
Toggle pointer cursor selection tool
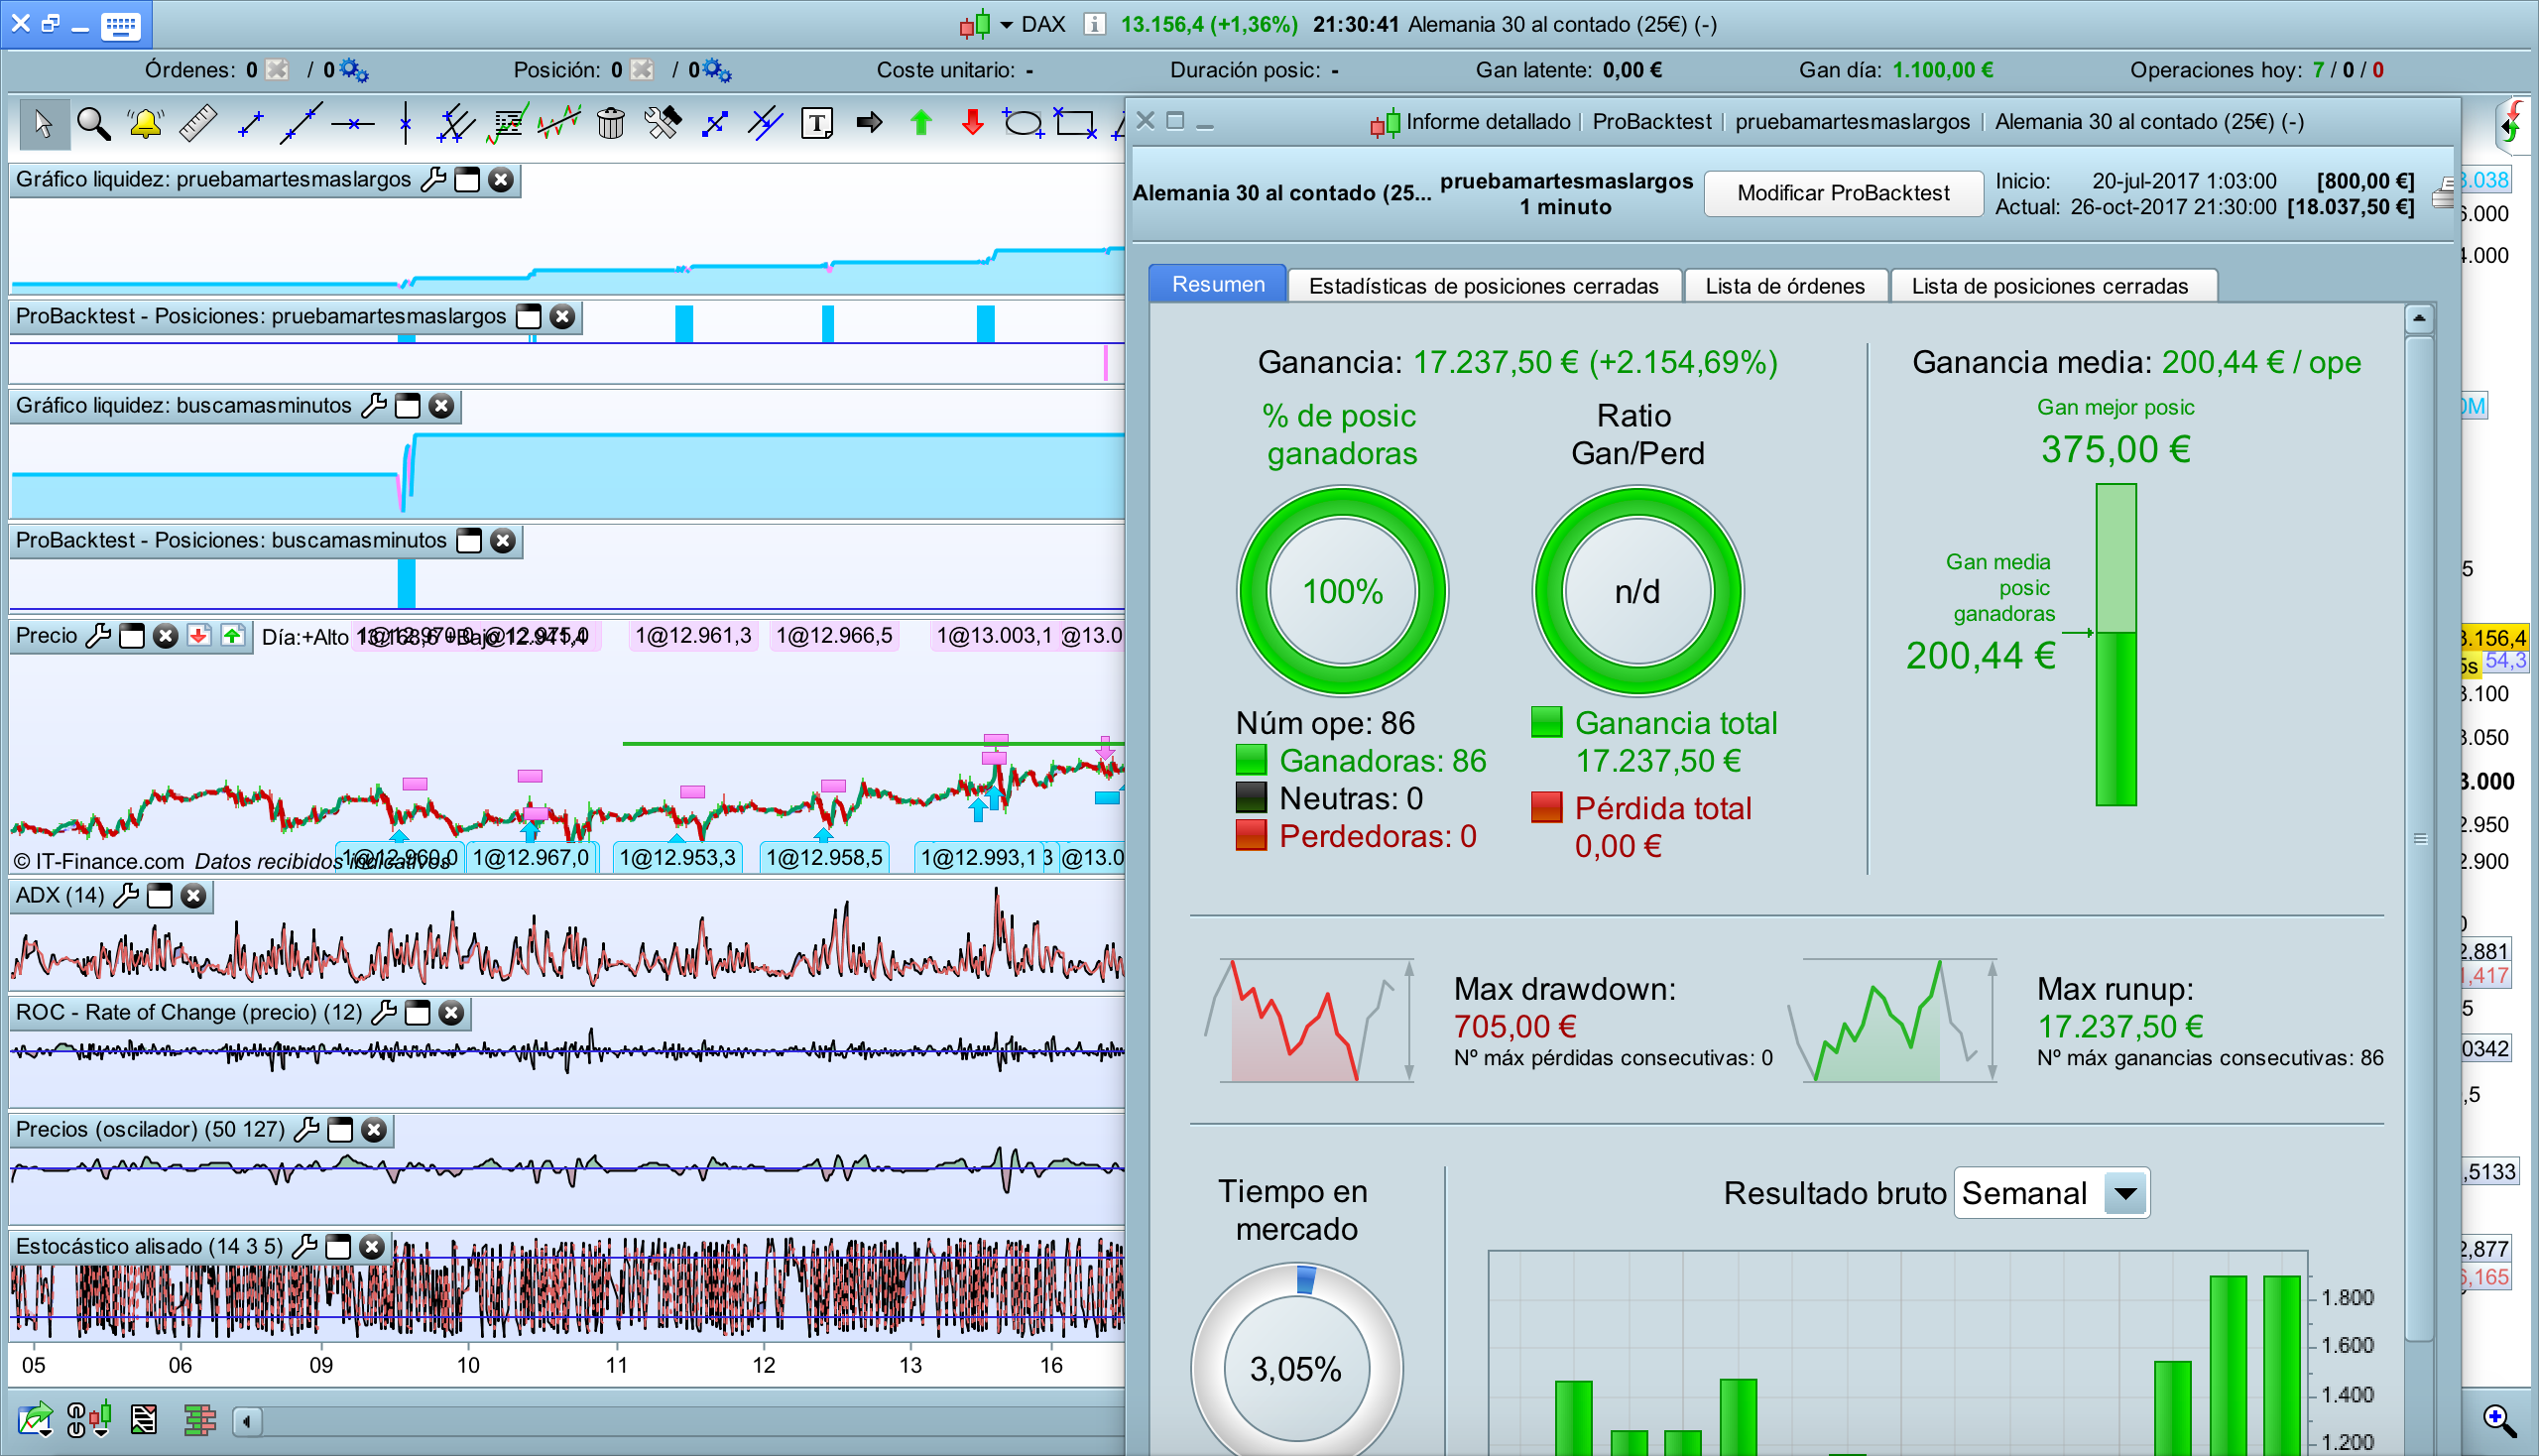[42, 124]
